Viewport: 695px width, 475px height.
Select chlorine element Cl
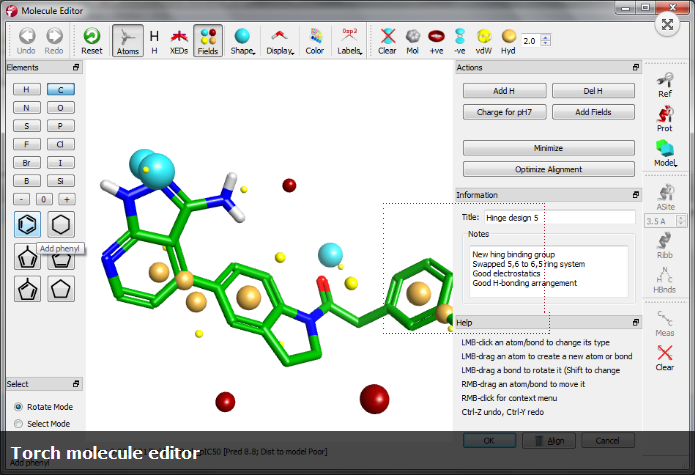[x=61, y=144]
